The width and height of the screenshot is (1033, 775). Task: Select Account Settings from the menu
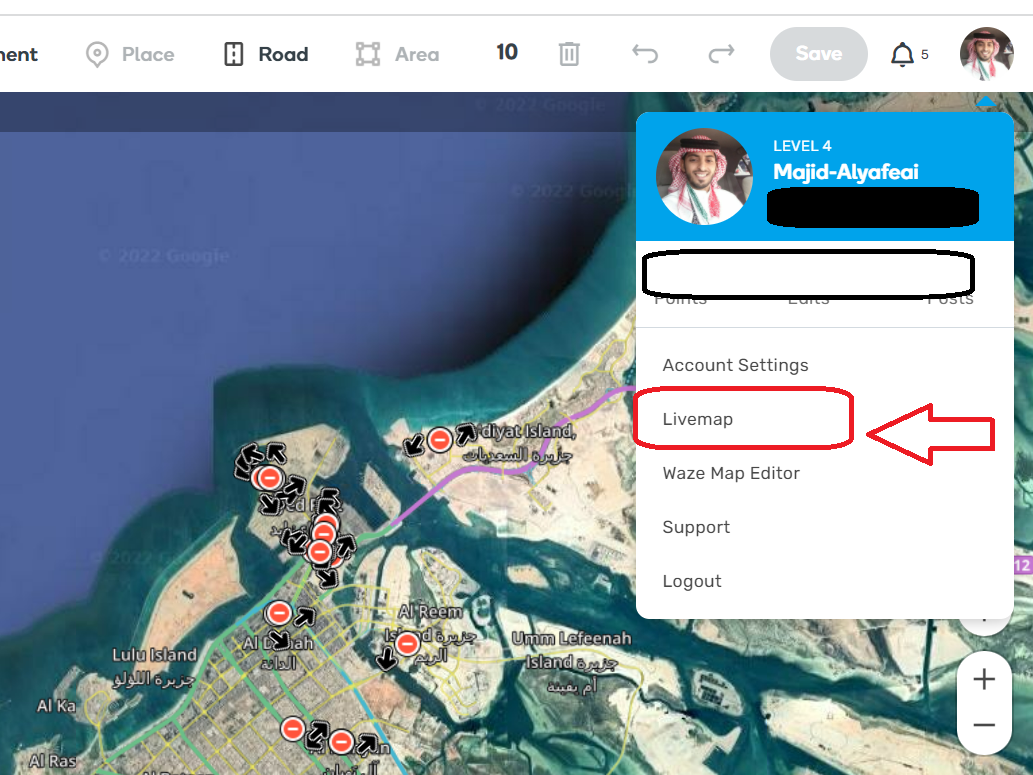735,365
